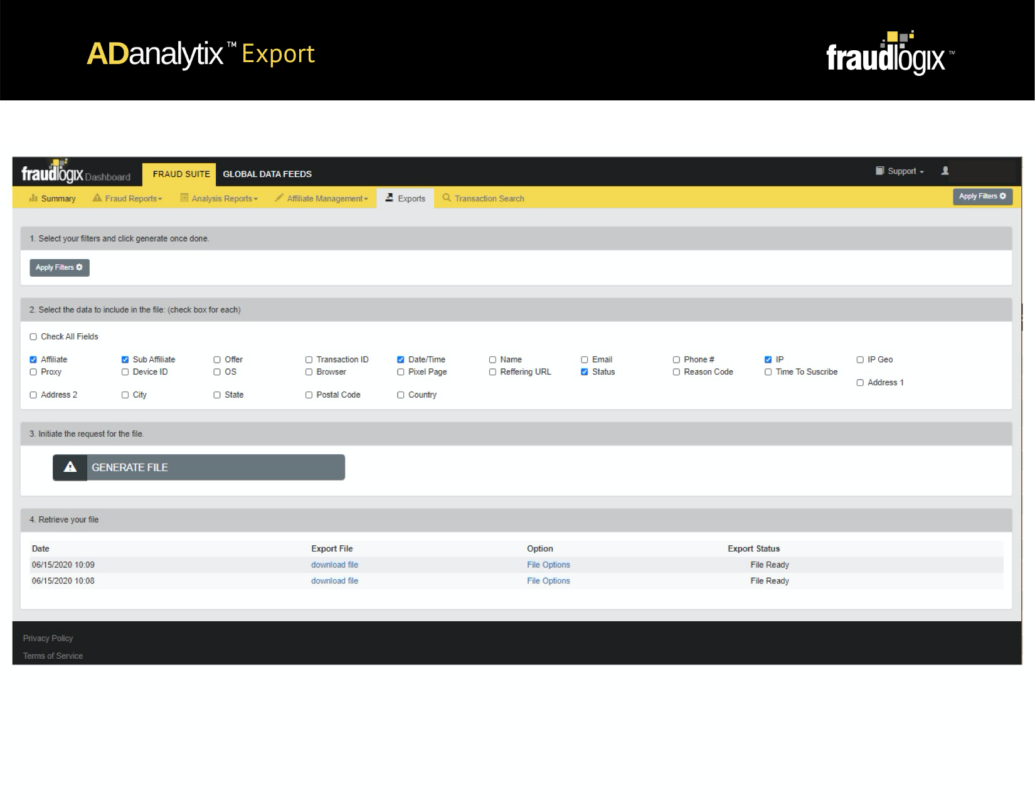This screenshot has width=1035, height=800.
Task: Expand the Fraud Reports dropdown
Action: point(127,198)
